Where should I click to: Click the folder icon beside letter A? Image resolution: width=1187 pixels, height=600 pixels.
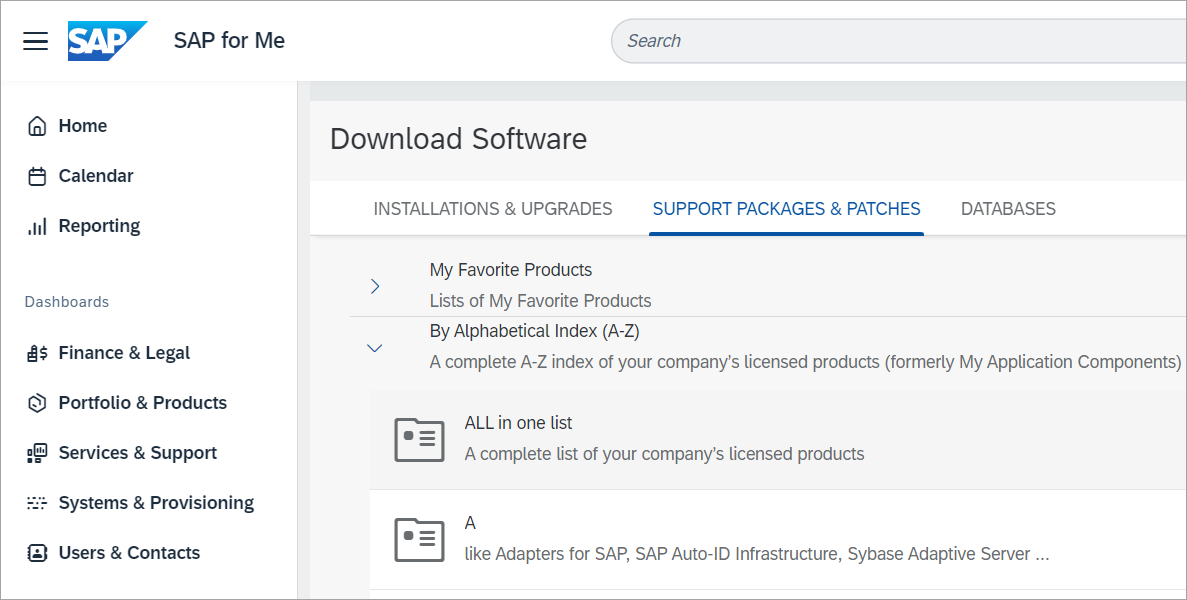[x=419, y=539]
